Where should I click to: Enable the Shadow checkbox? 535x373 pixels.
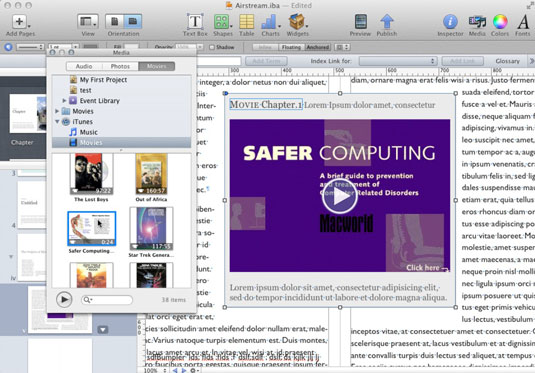[212, 47]
